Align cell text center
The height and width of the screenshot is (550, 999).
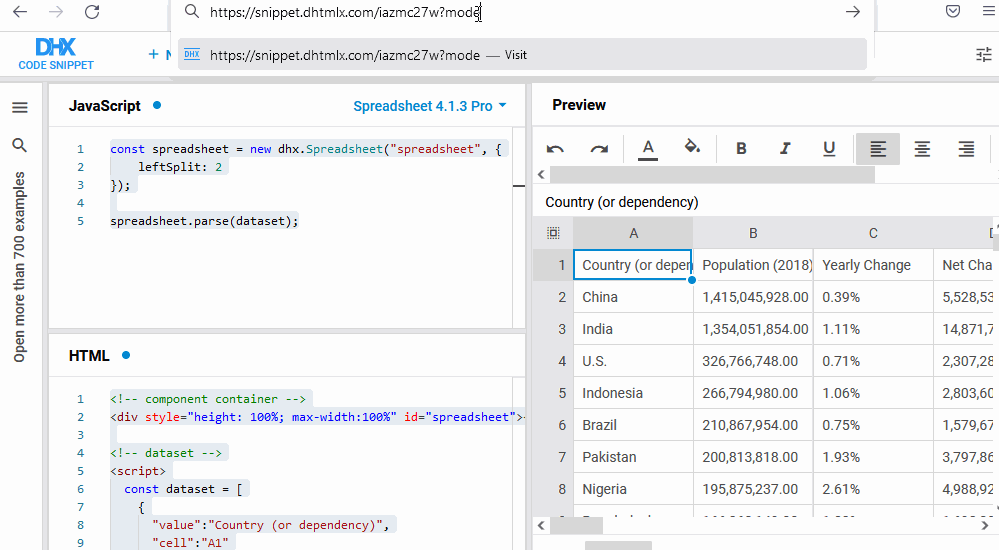click(922, 149)
